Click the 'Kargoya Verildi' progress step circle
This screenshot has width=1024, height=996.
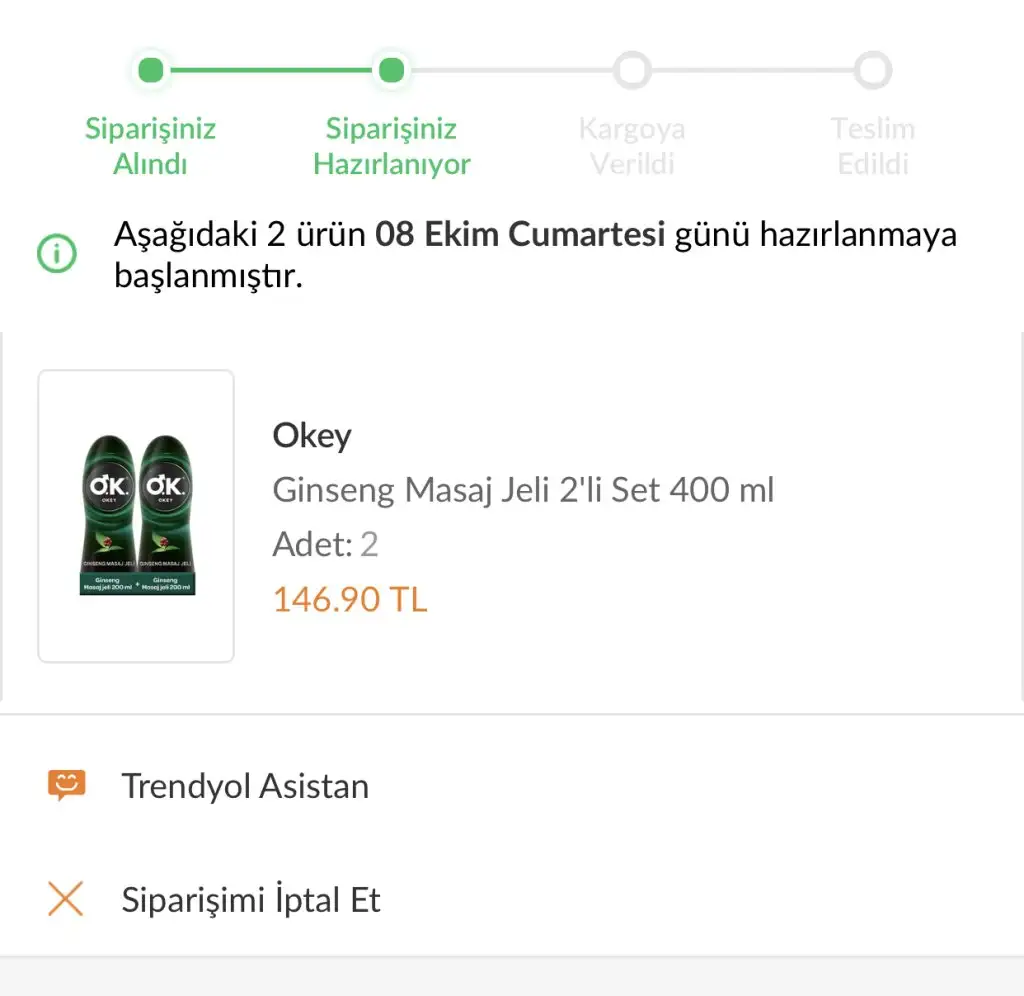632,70
